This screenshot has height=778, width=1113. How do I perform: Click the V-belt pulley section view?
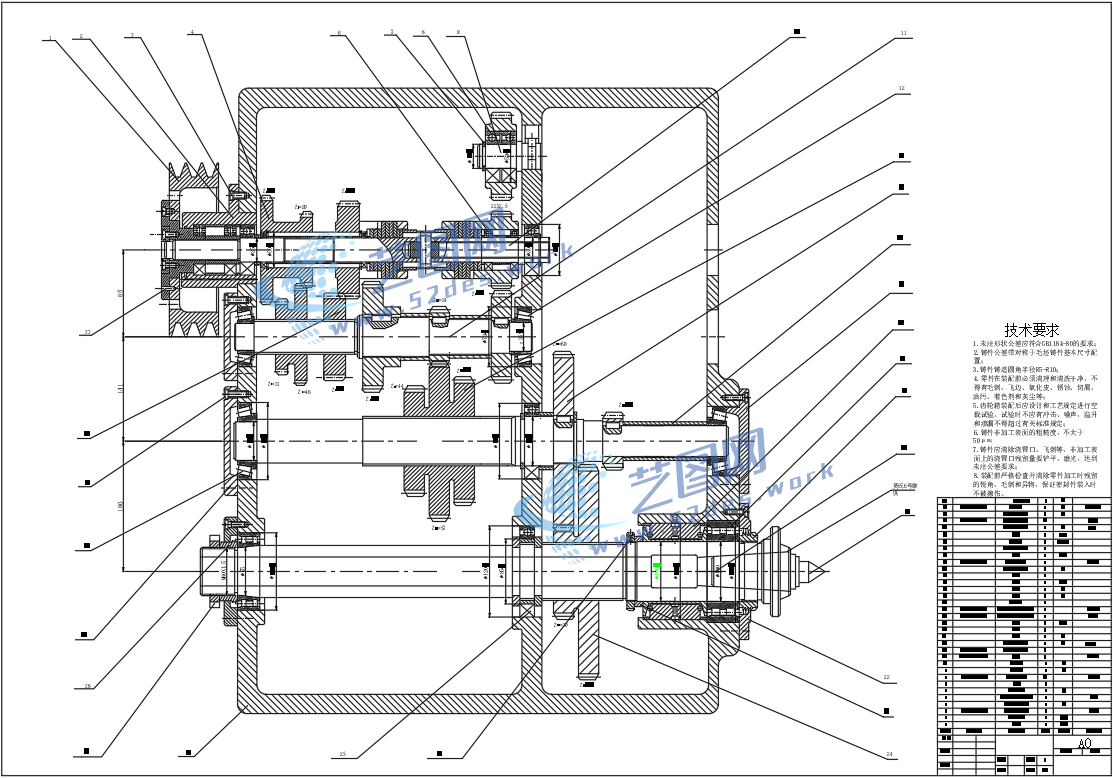click(192, 248)
